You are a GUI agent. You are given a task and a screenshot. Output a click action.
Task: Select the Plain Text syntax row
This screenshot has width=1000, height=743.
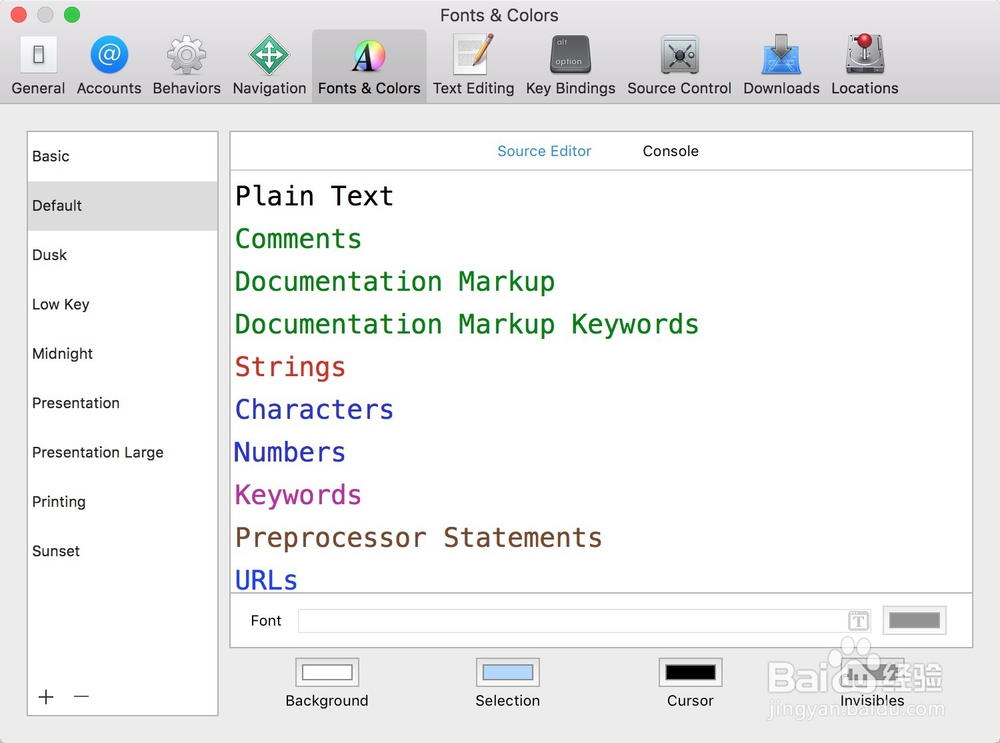[x=601, y=196]
